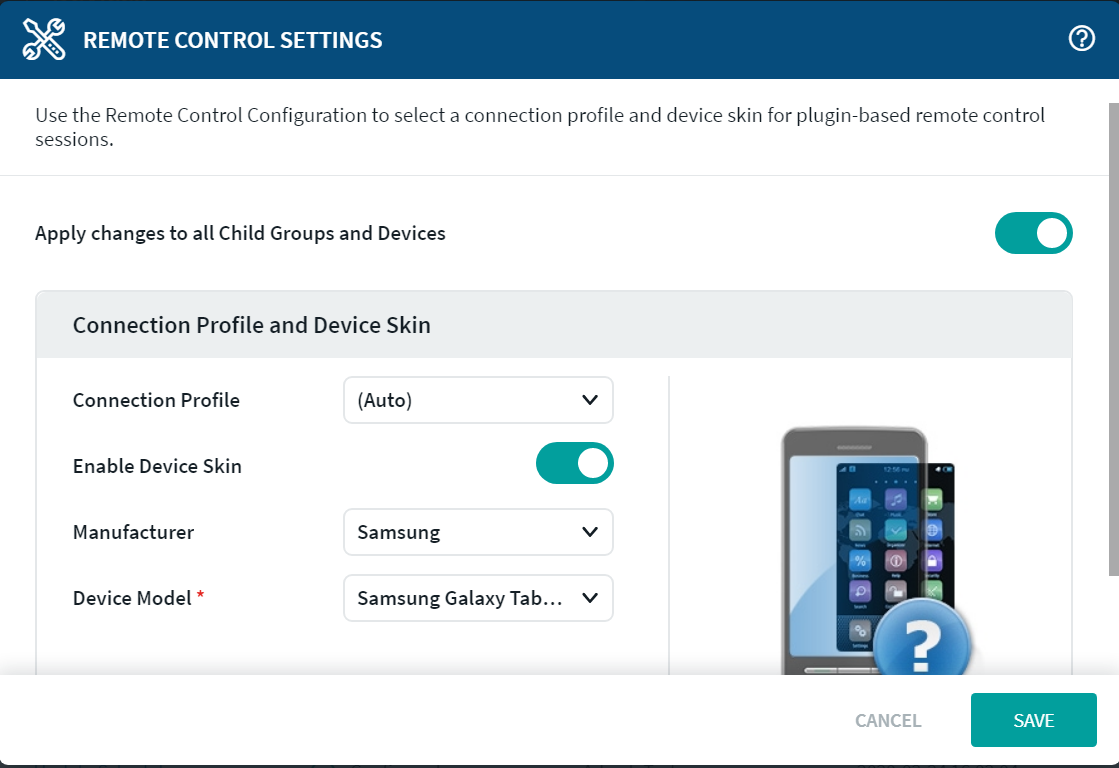Expand the Manufacturer dropdown showing Samsung
Screen dimensions: 1119x768
[478, 532]
